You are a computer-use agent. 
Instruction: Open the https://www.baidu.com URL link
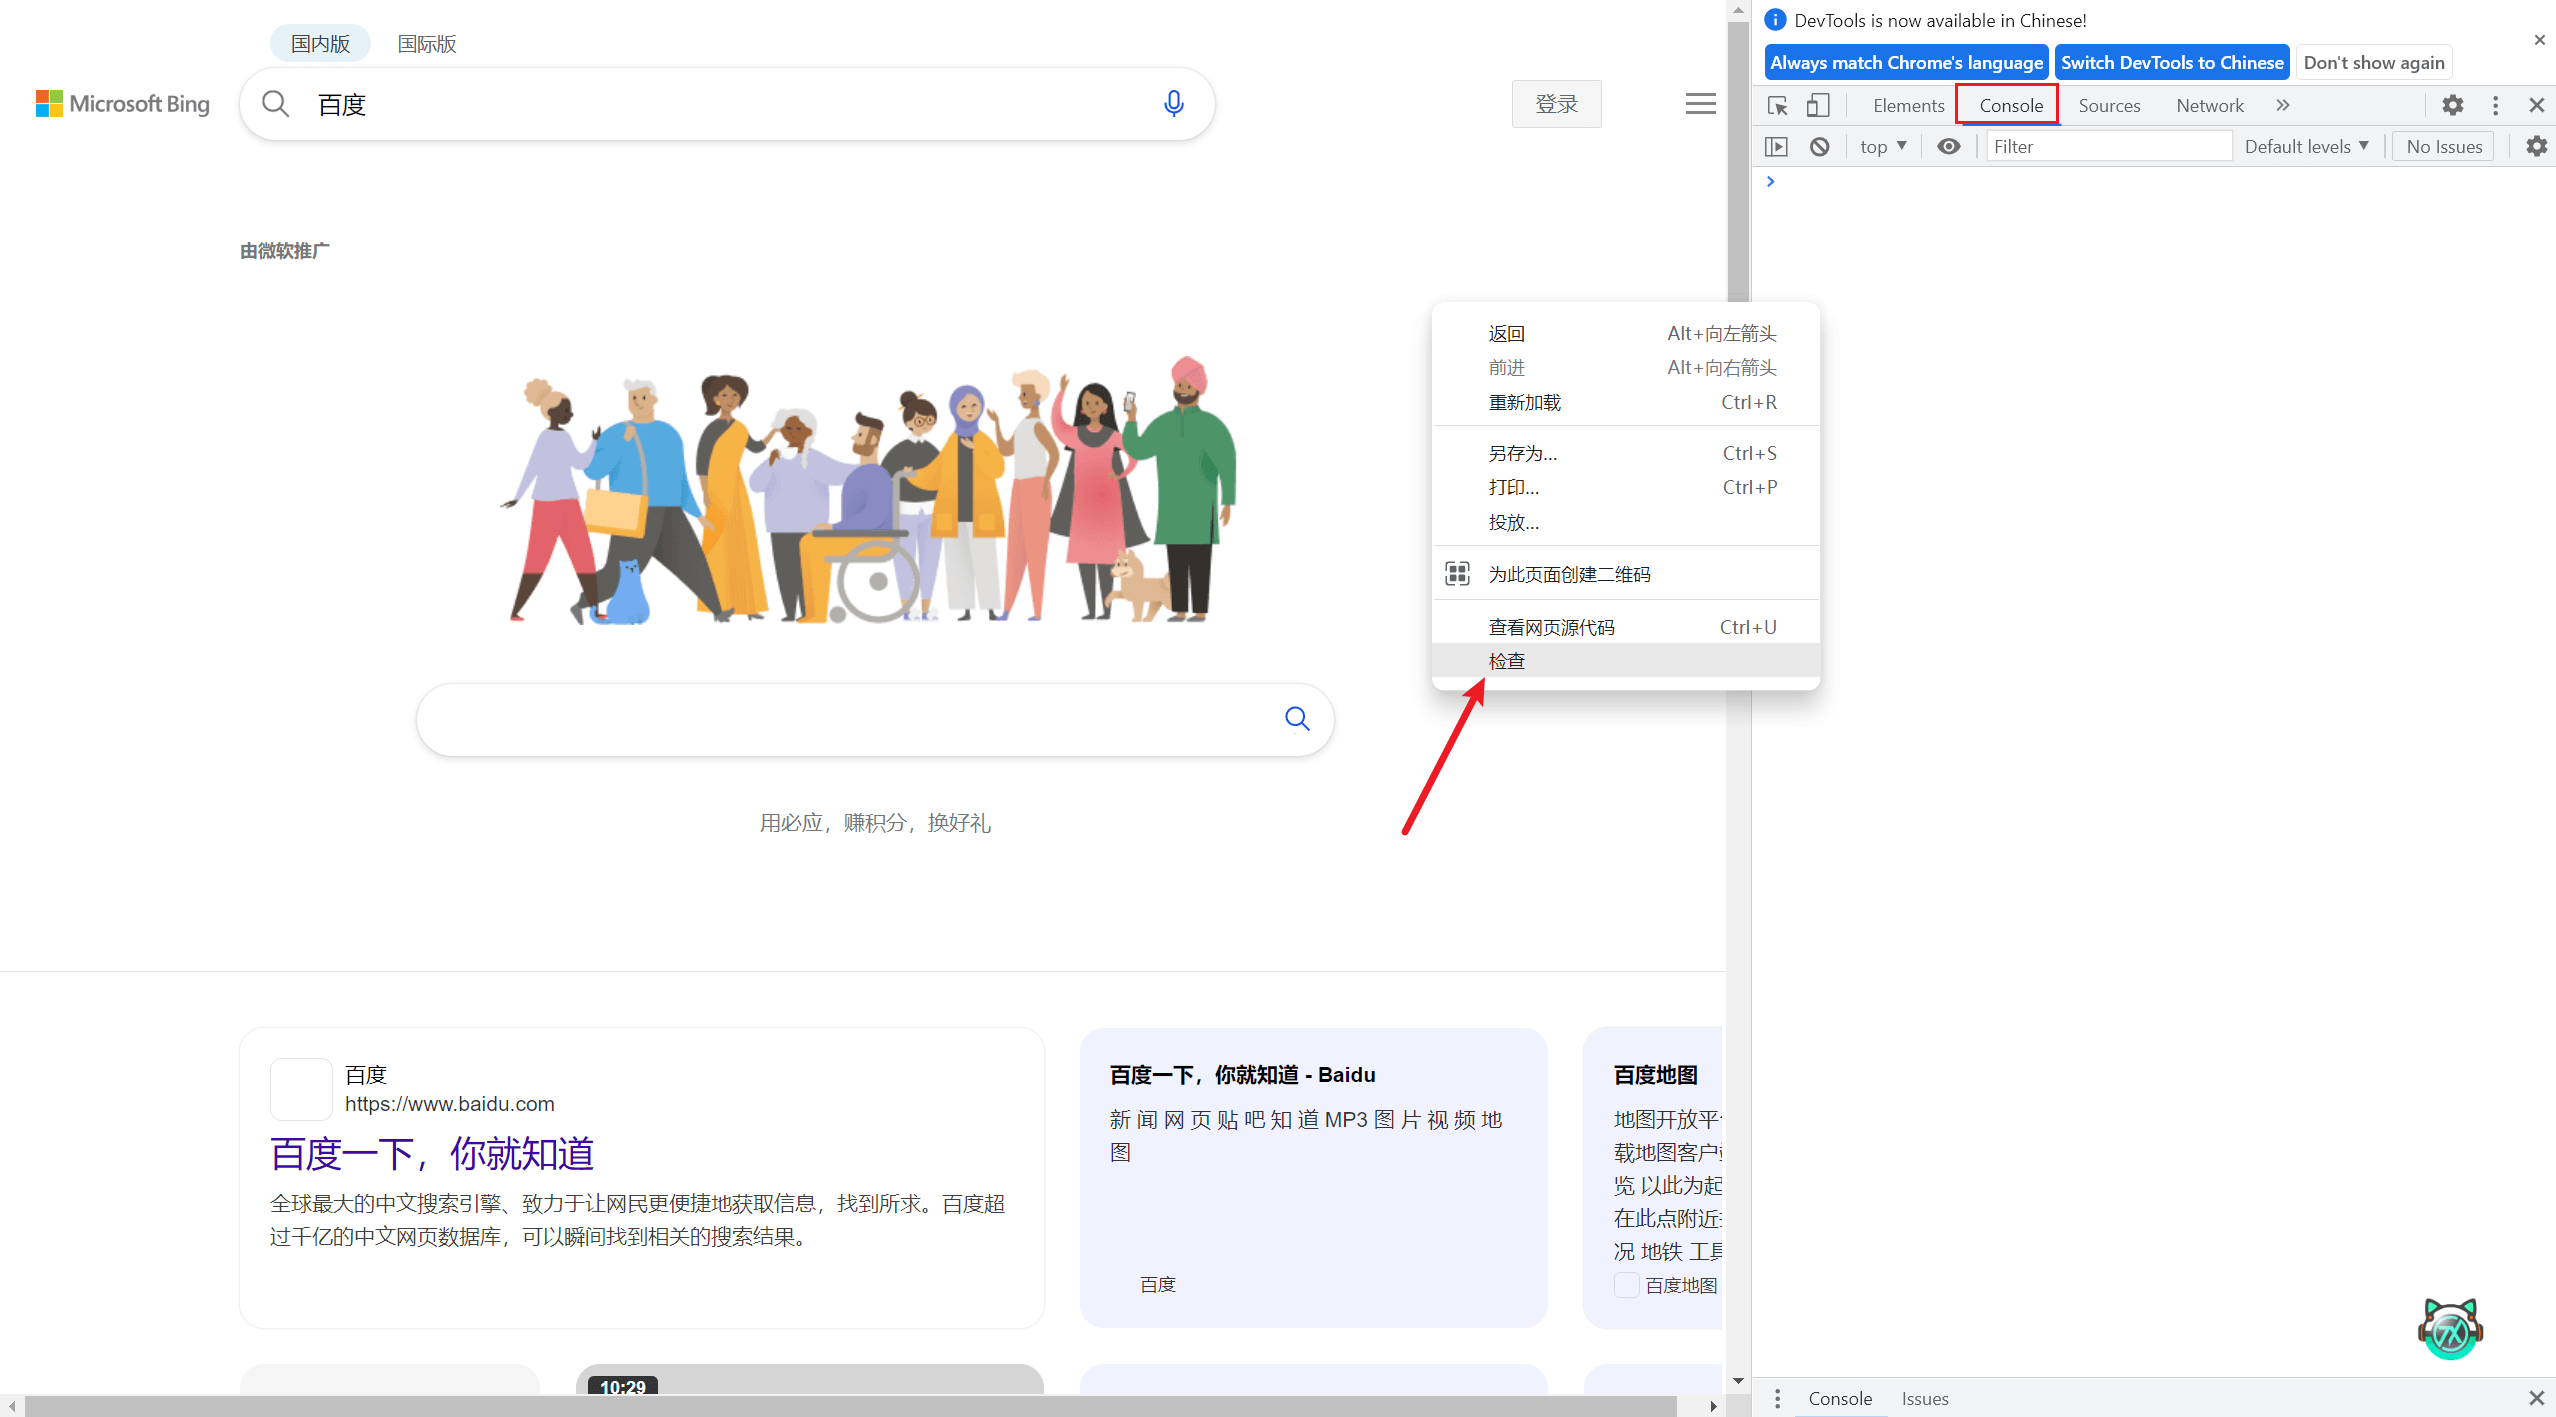[x=450, y=1104]
